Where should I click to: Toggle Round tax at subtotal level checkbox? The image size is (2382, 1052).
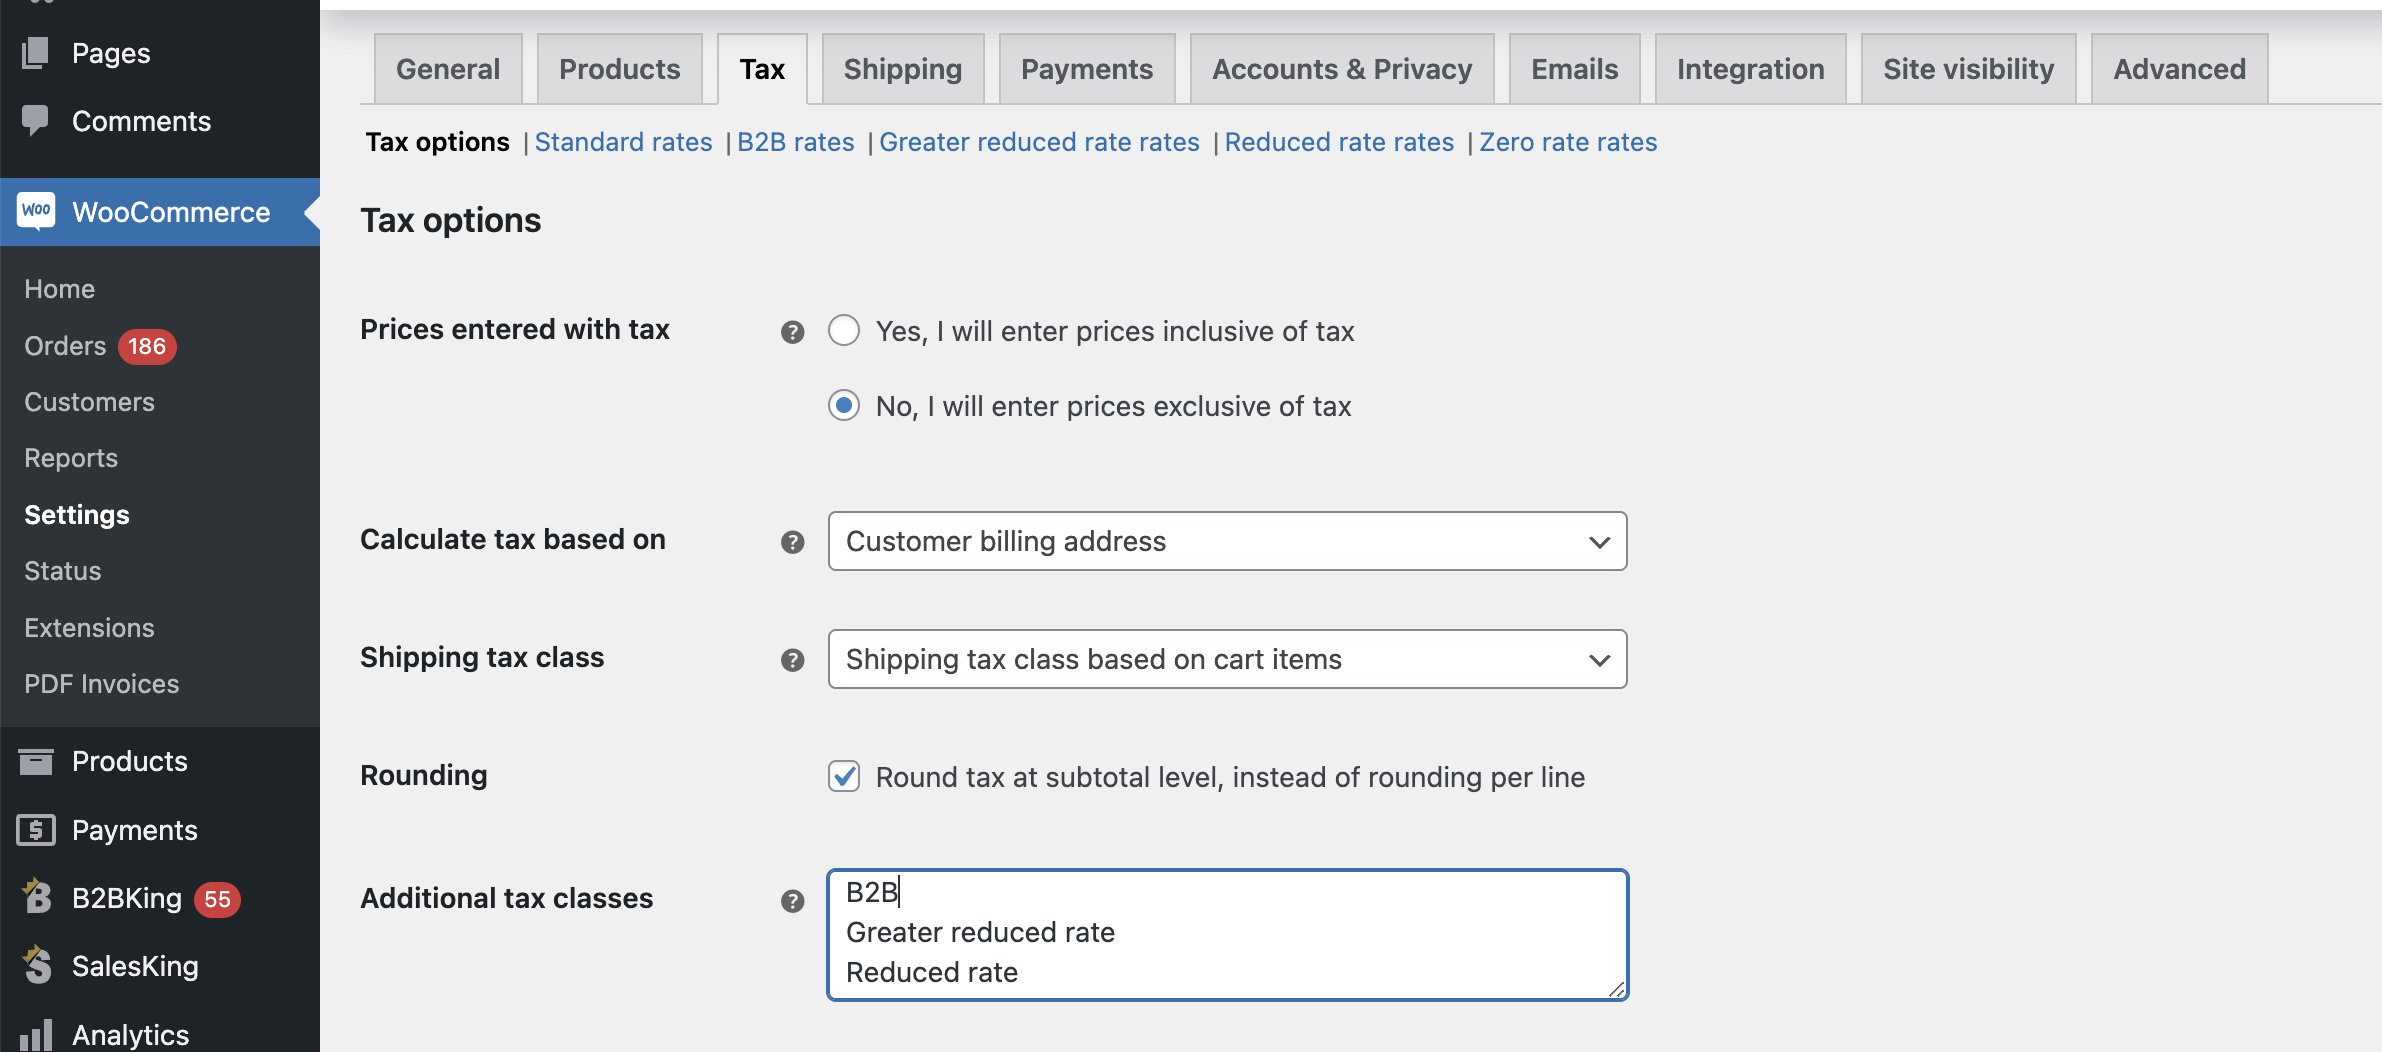pos(844,776)
